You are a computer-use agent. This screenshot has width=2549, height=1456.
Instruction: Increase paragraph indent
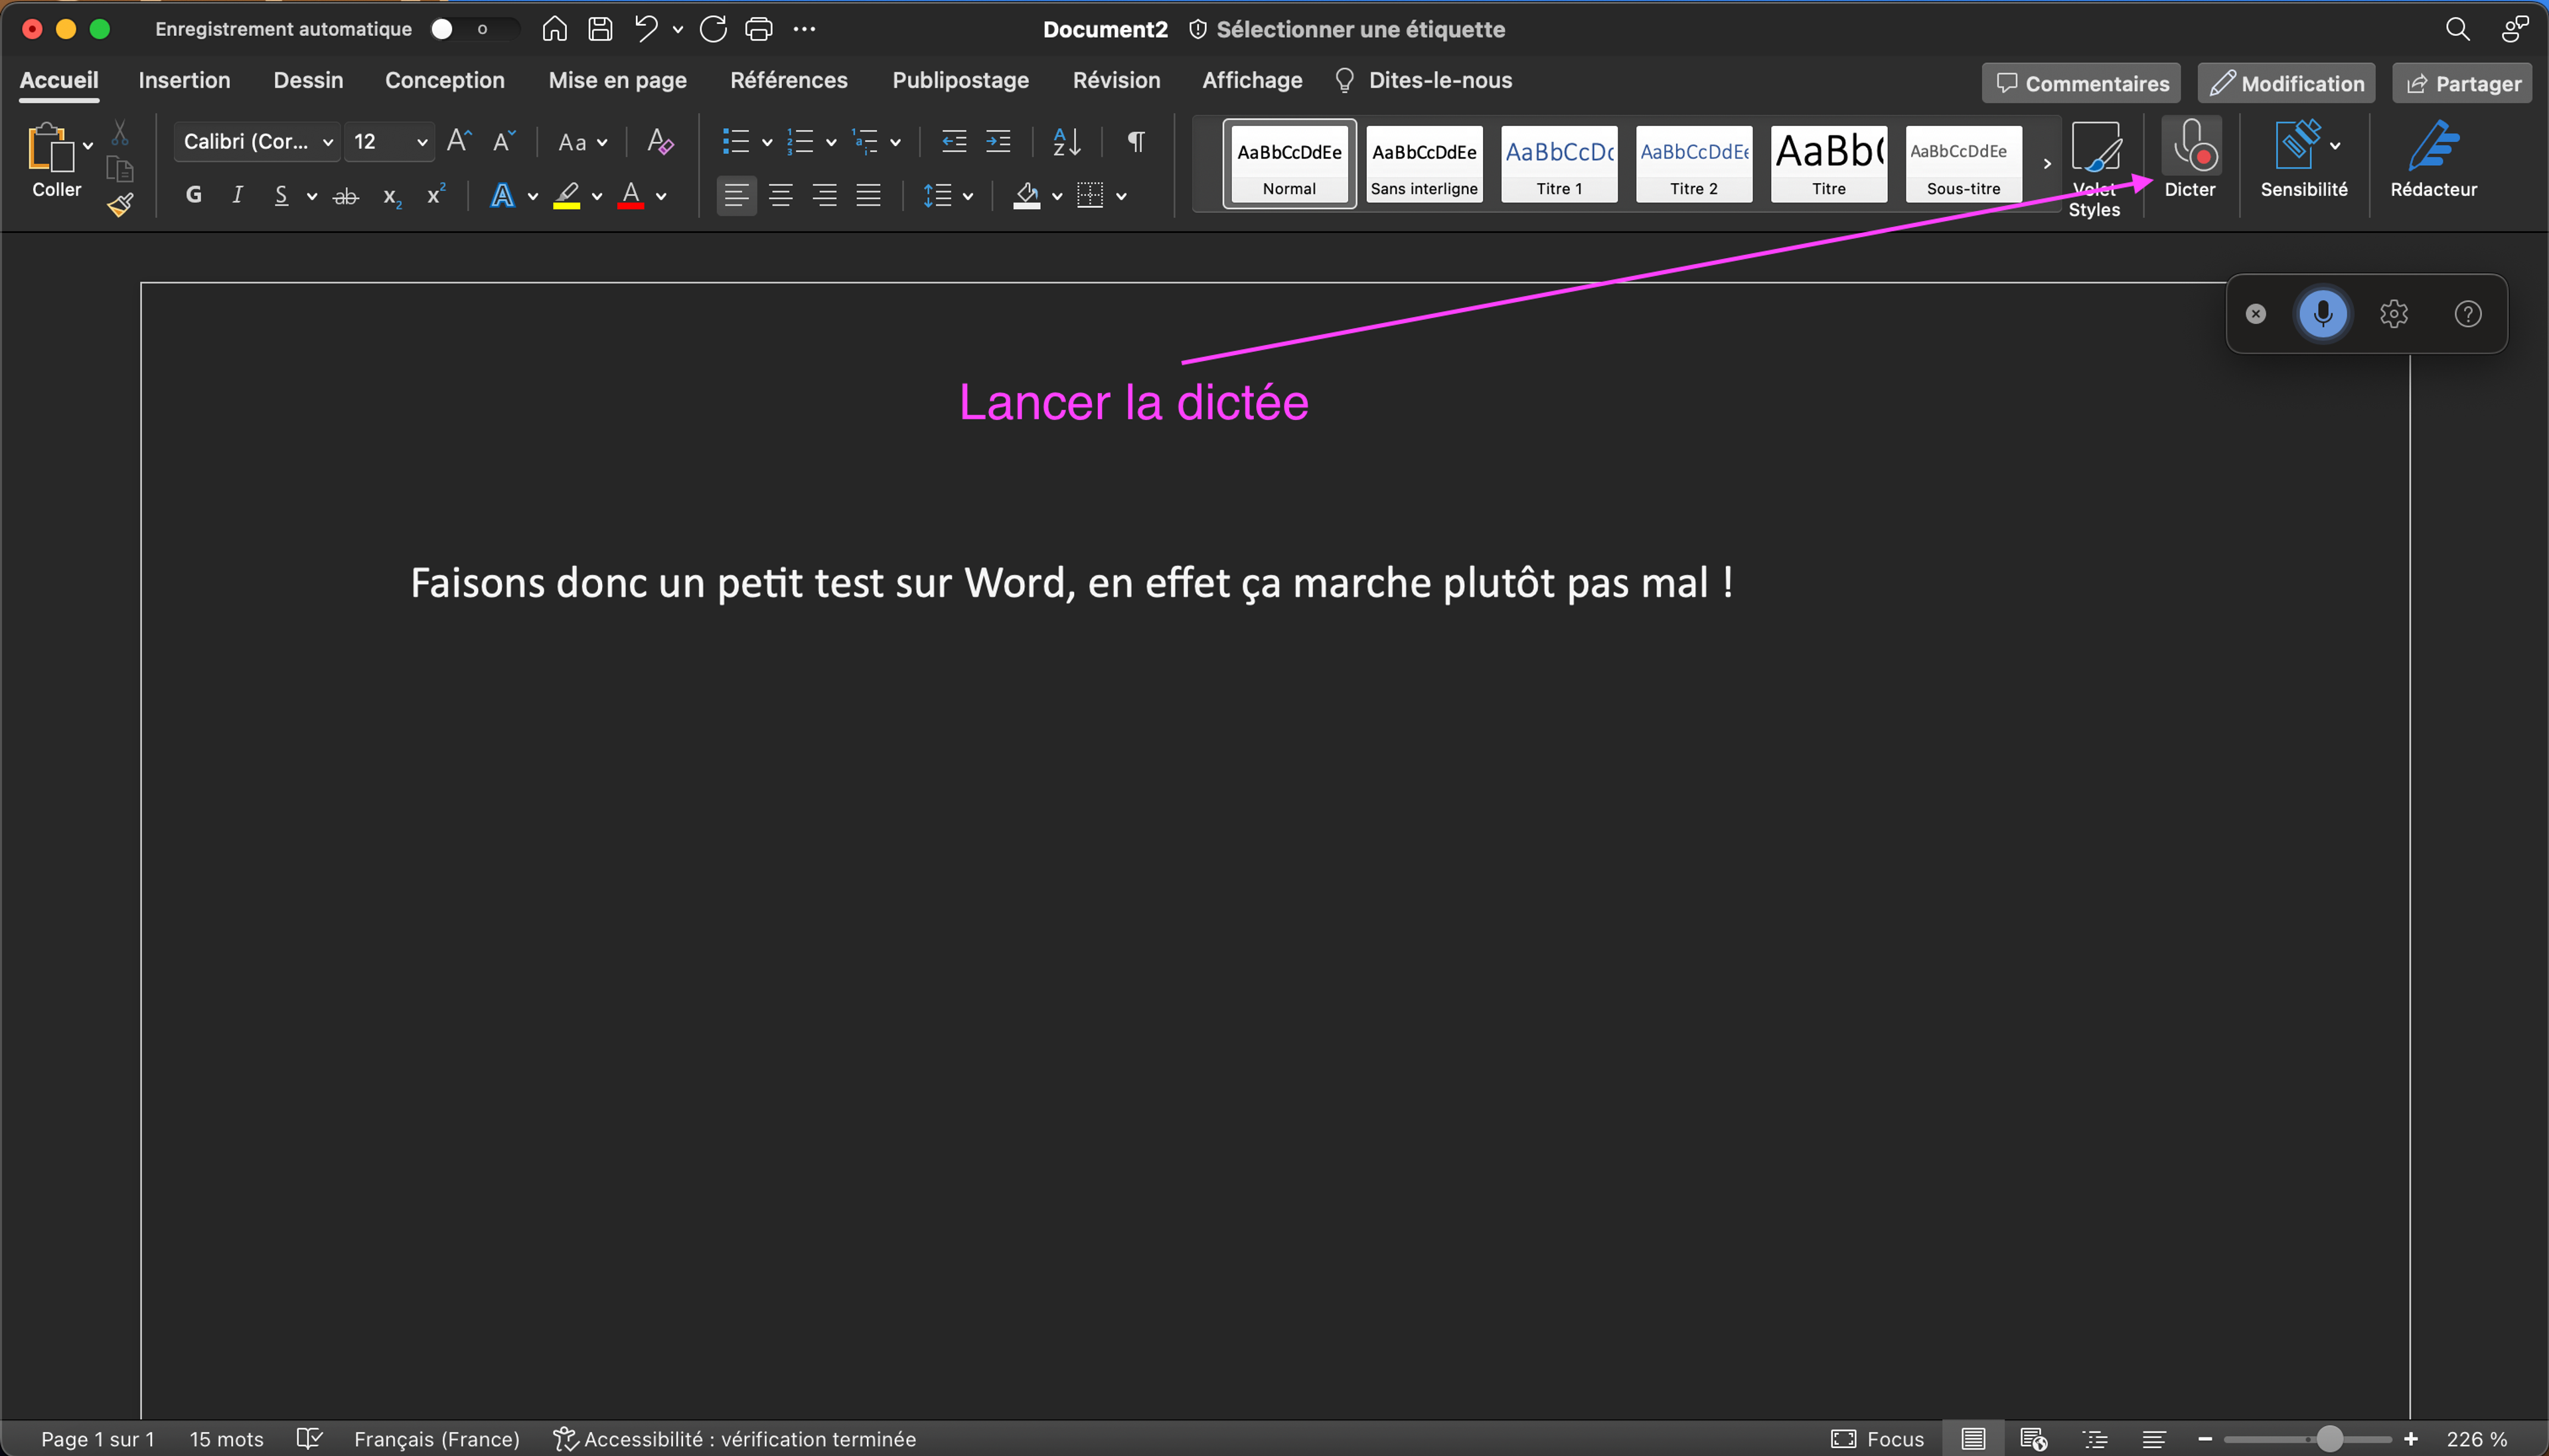coord(998,141)
